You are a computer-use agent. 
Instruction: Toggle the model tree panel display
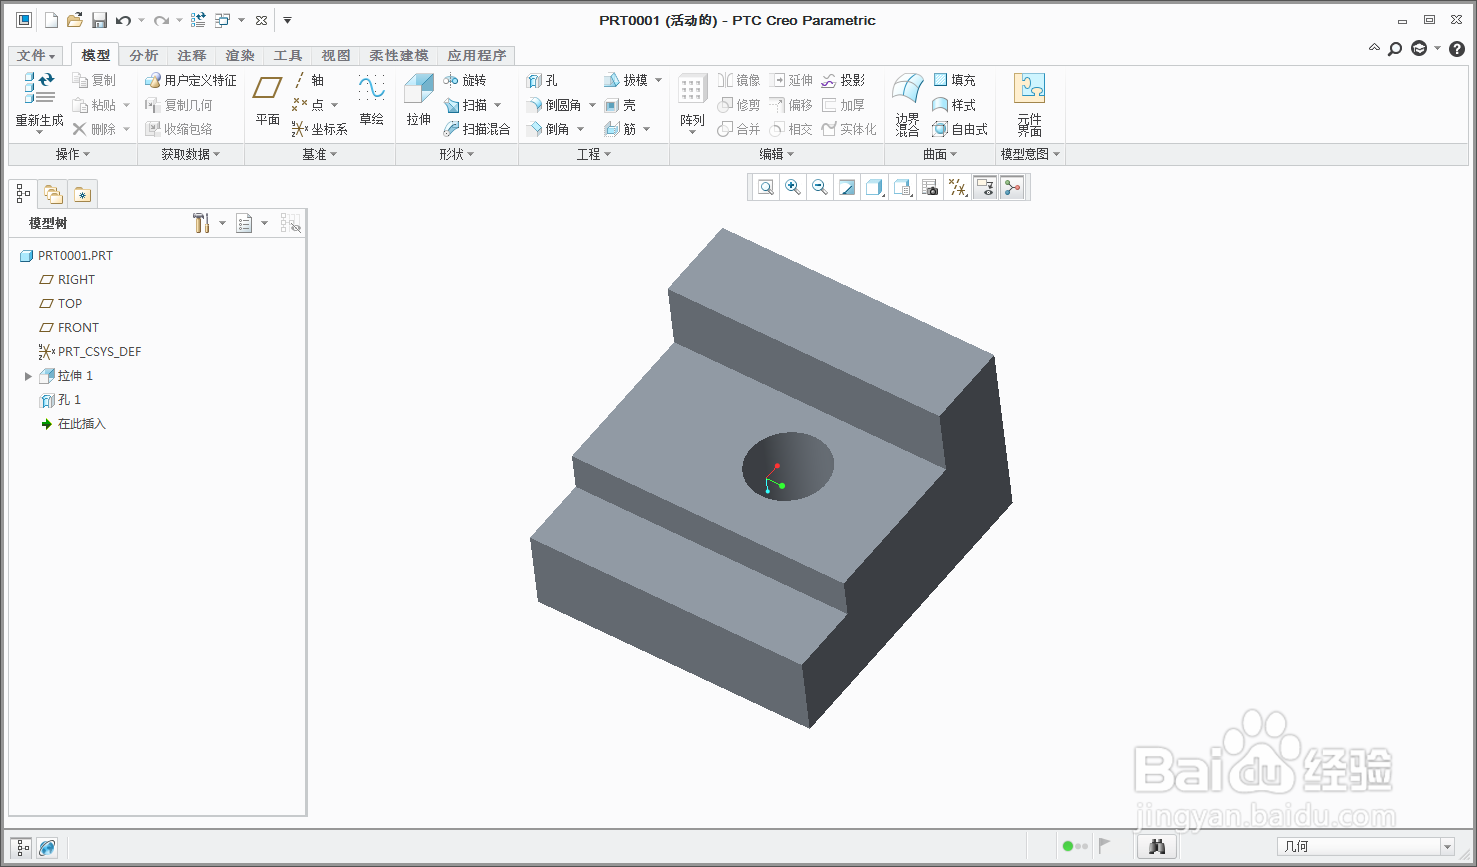point(22,847)
